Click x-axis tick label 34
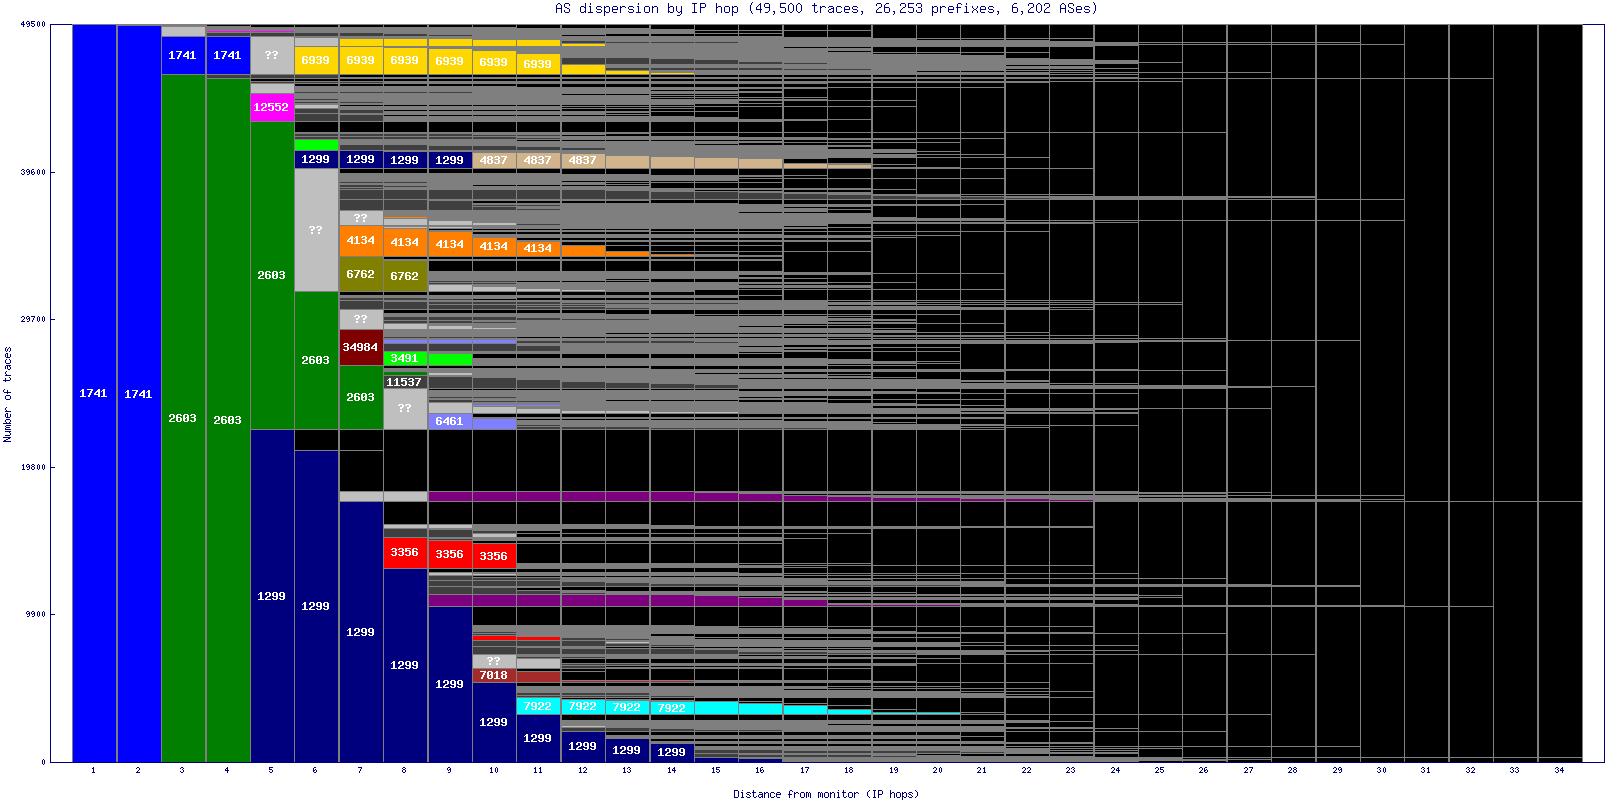Screen dimensions: 1605x800 tap(1560, 770)
